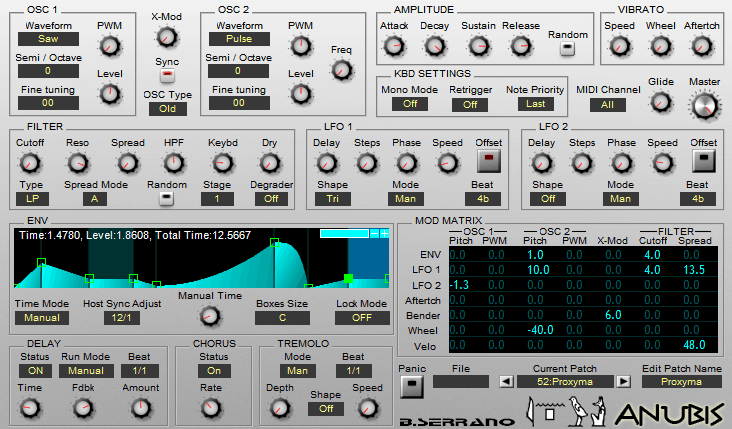The image size is (732, 429).
Task: Click the Amplitude Attack knob
Action: pos(394,46)
